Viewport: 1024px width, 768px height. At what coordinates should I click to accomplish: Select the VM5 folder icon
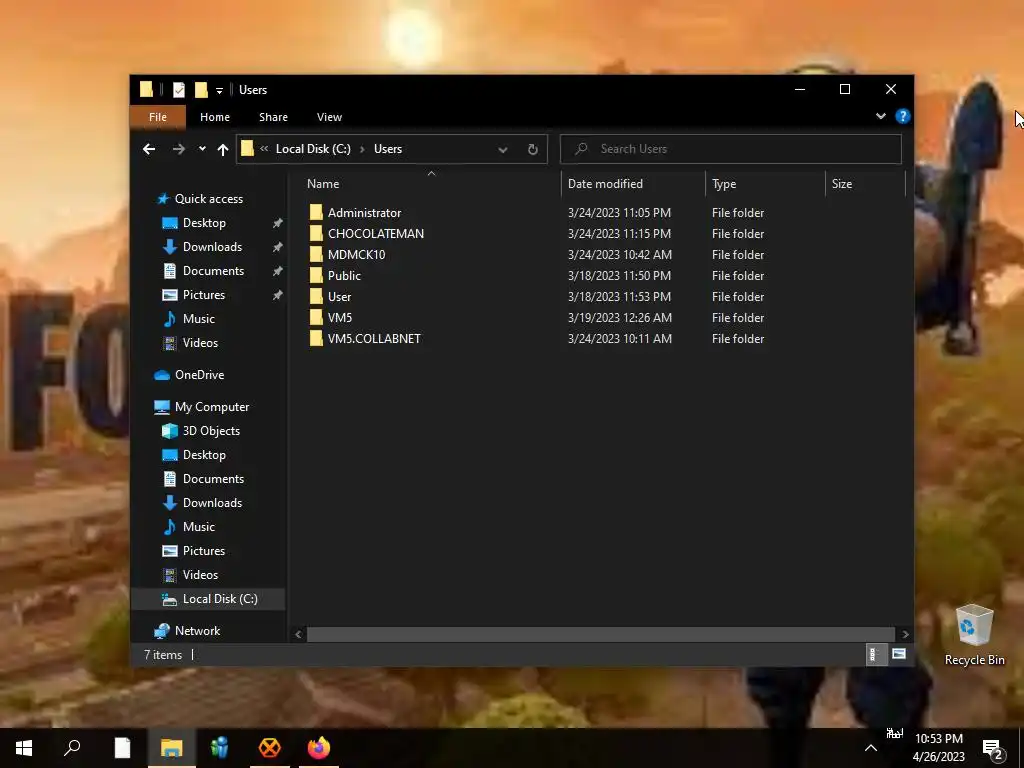click(316, 317)
